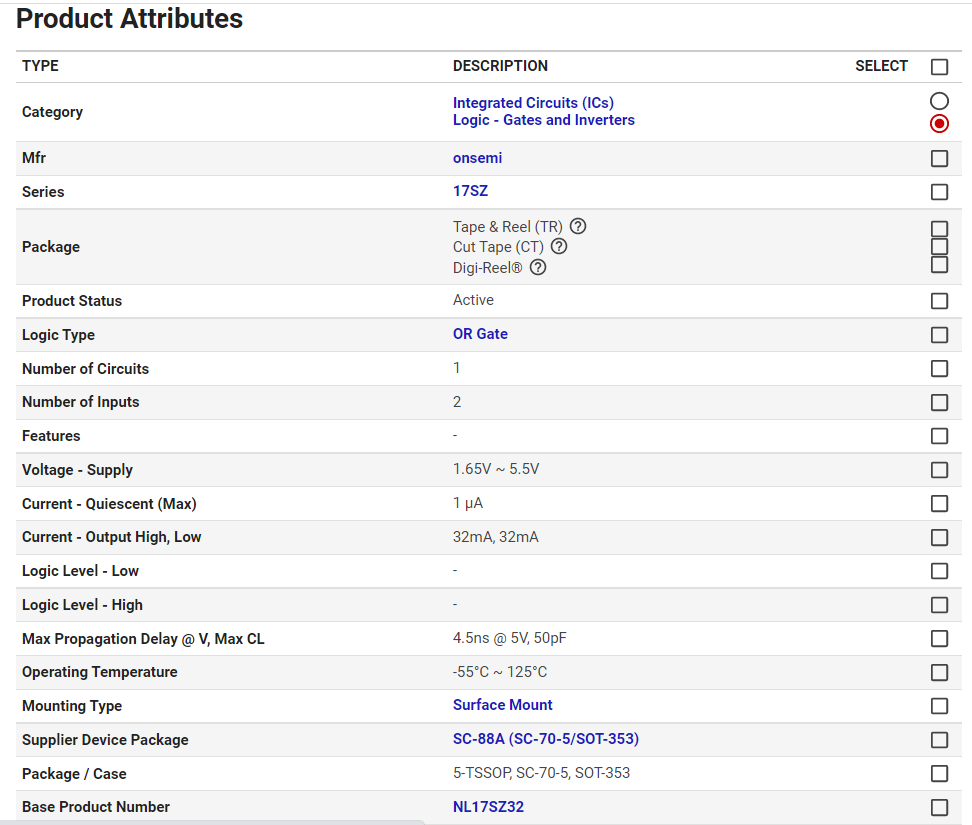This screenshot has height=825, width=972.
Task: Click help icon beside Cut Tape (CT)
Action: (559, 246)
